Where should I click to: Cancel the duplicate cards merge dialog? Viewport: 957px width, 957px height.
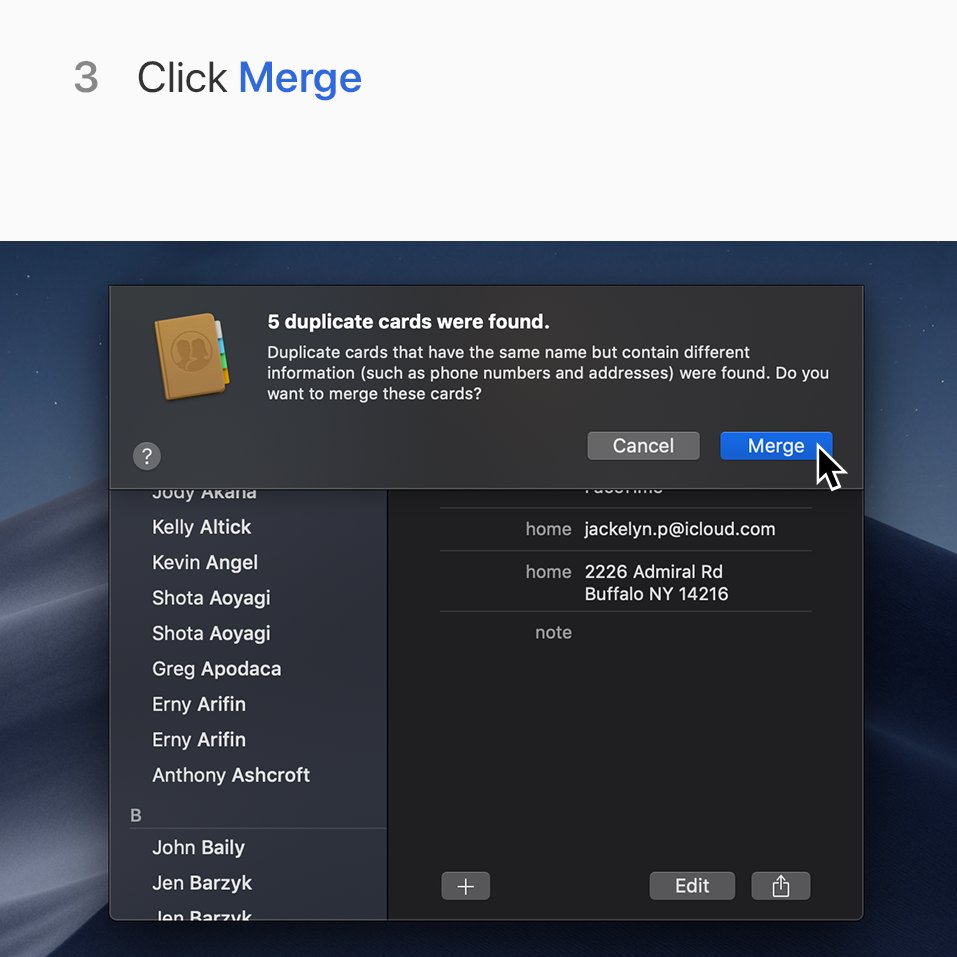tap(643, 446)
